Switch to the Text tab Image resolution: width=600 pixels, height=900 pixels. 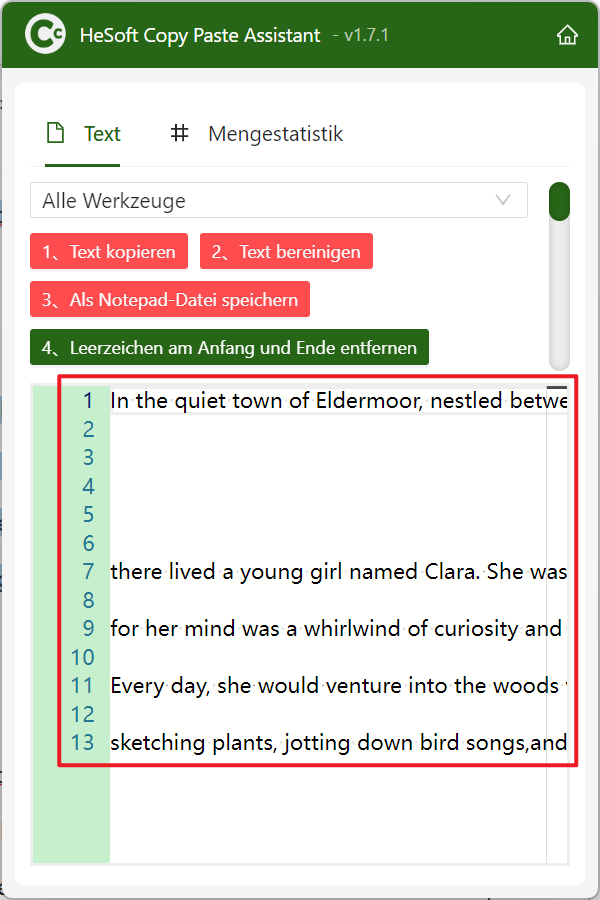83,134
